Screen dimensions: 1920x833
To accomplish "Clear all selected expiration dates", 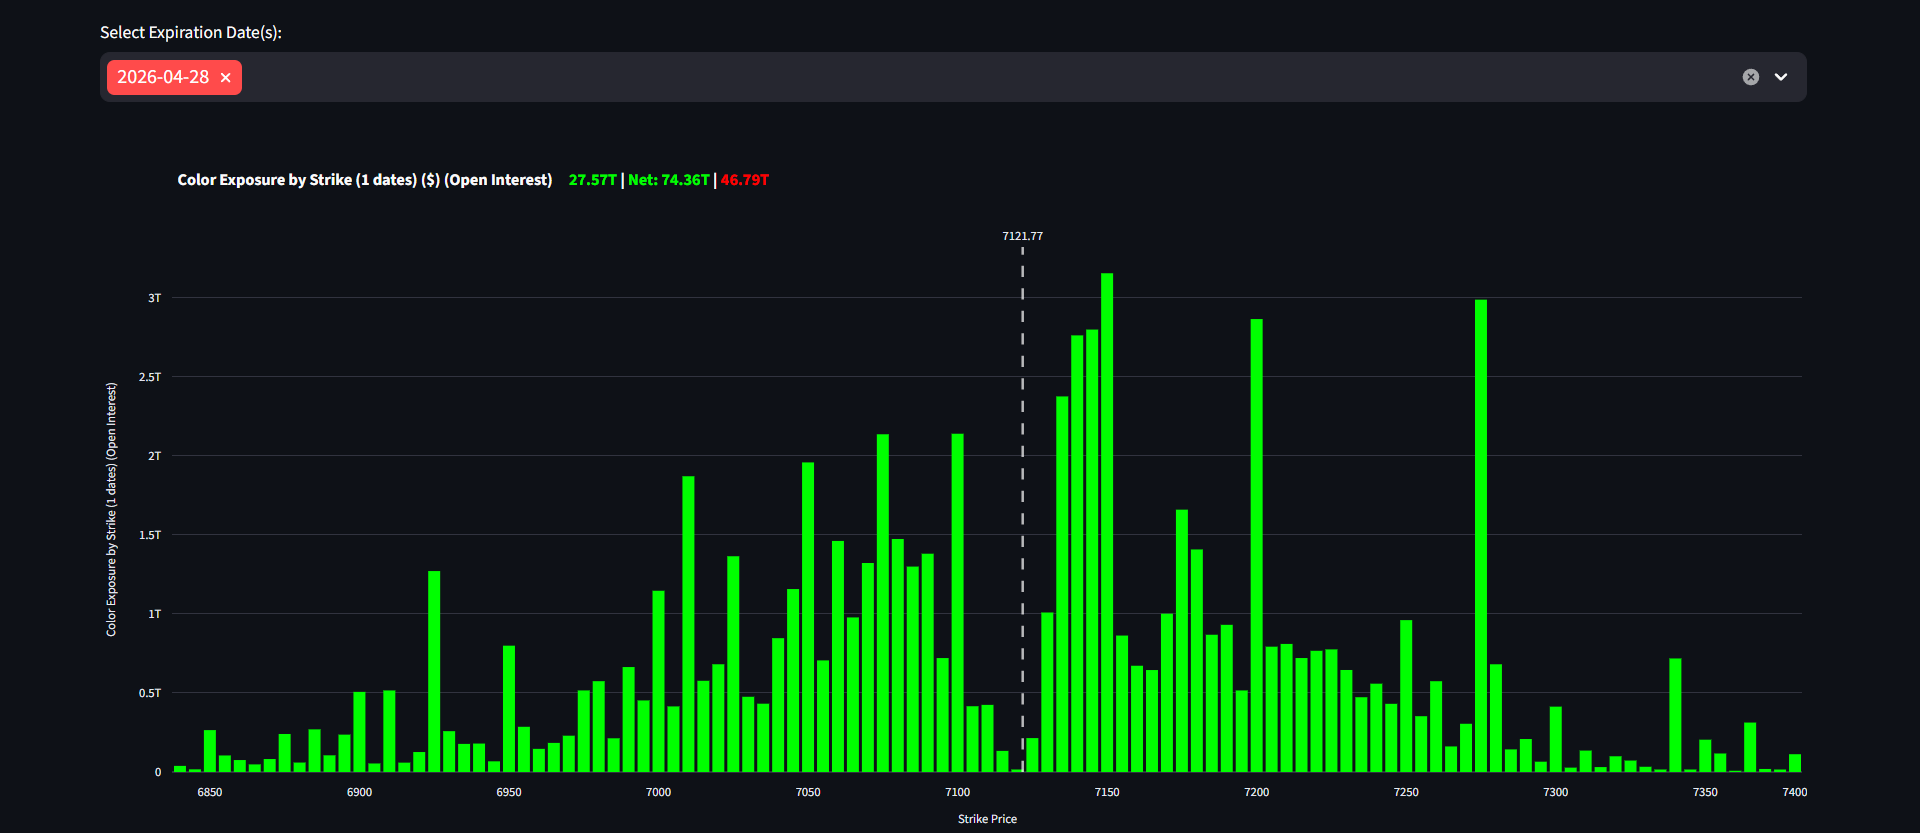I will pos(1750,77).
